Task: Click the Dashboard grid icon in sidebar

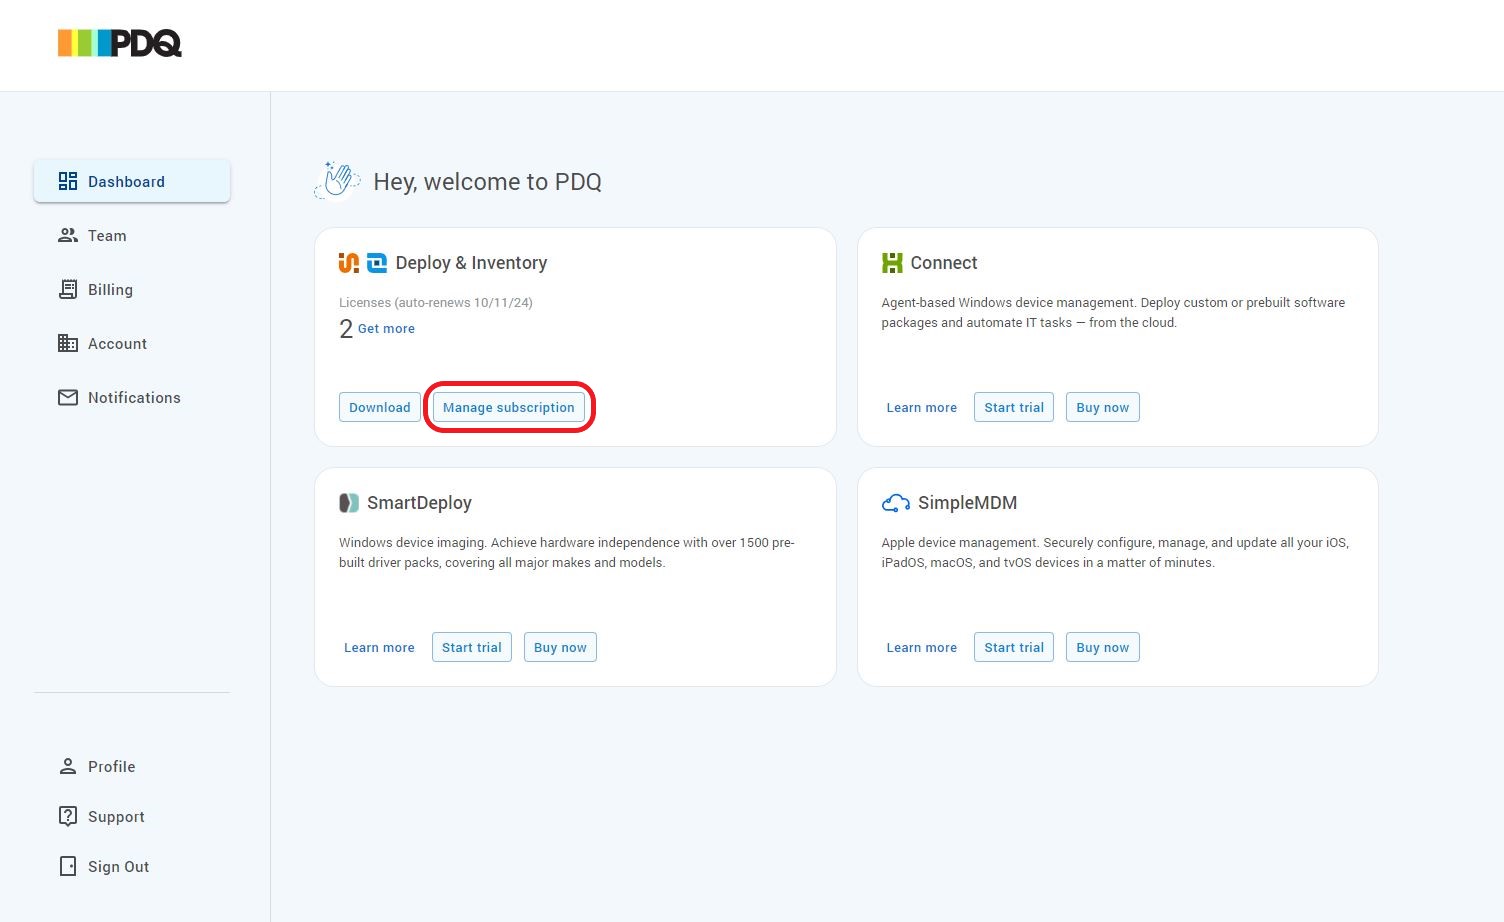Action: 68,181
